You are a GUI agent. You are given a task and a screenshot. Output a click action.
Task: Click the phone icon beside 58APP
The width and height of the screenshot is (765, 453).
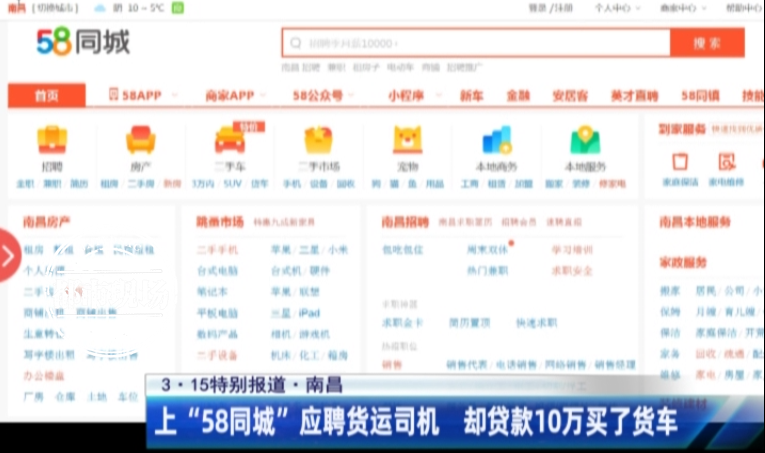pos(114,94)
